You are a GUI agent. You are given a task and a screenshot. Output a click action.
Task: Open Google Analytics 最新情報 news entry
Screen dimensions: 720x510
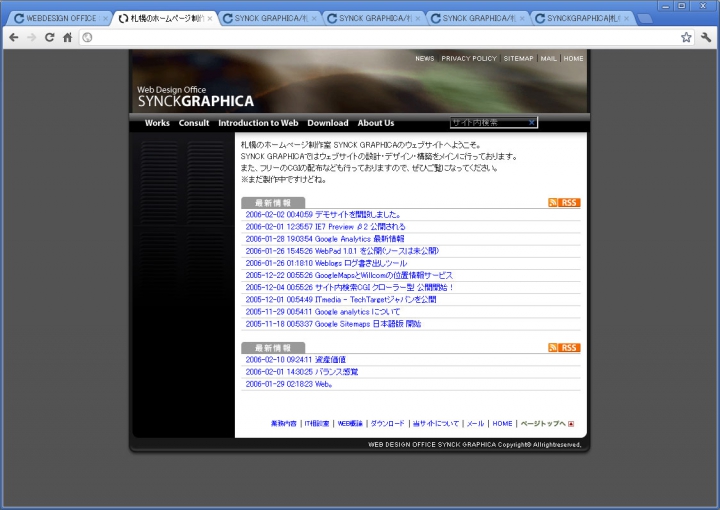click(x=325, y=239)
